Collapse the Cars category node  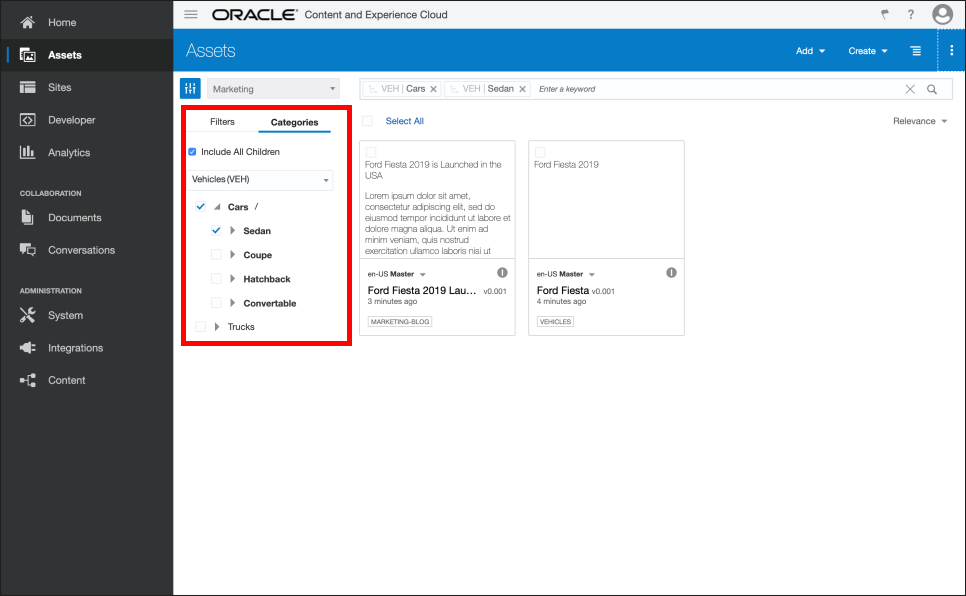[217, 207]
